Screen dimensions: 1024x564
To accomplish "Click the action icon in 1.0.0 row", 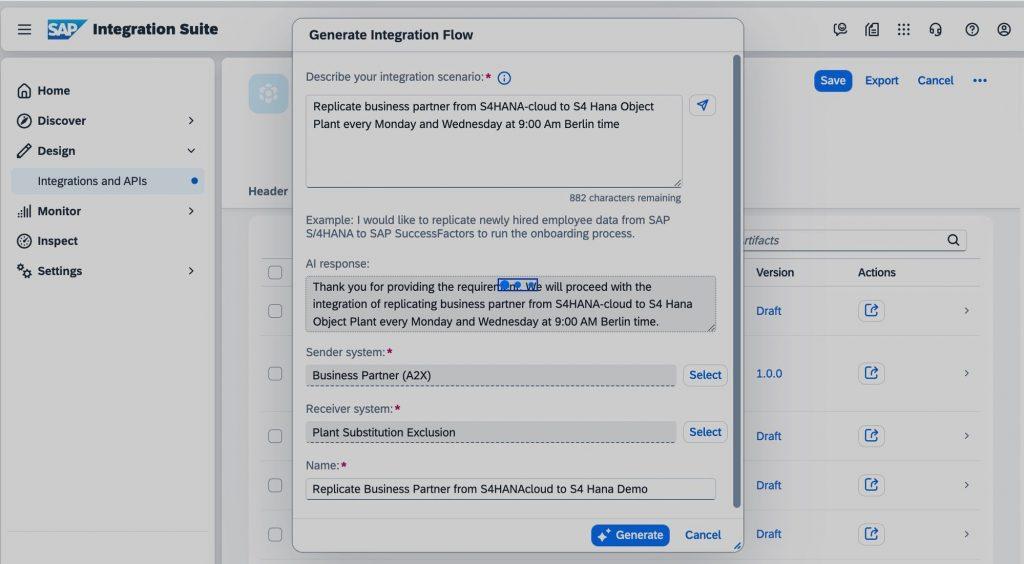I will tap(871, 373).
